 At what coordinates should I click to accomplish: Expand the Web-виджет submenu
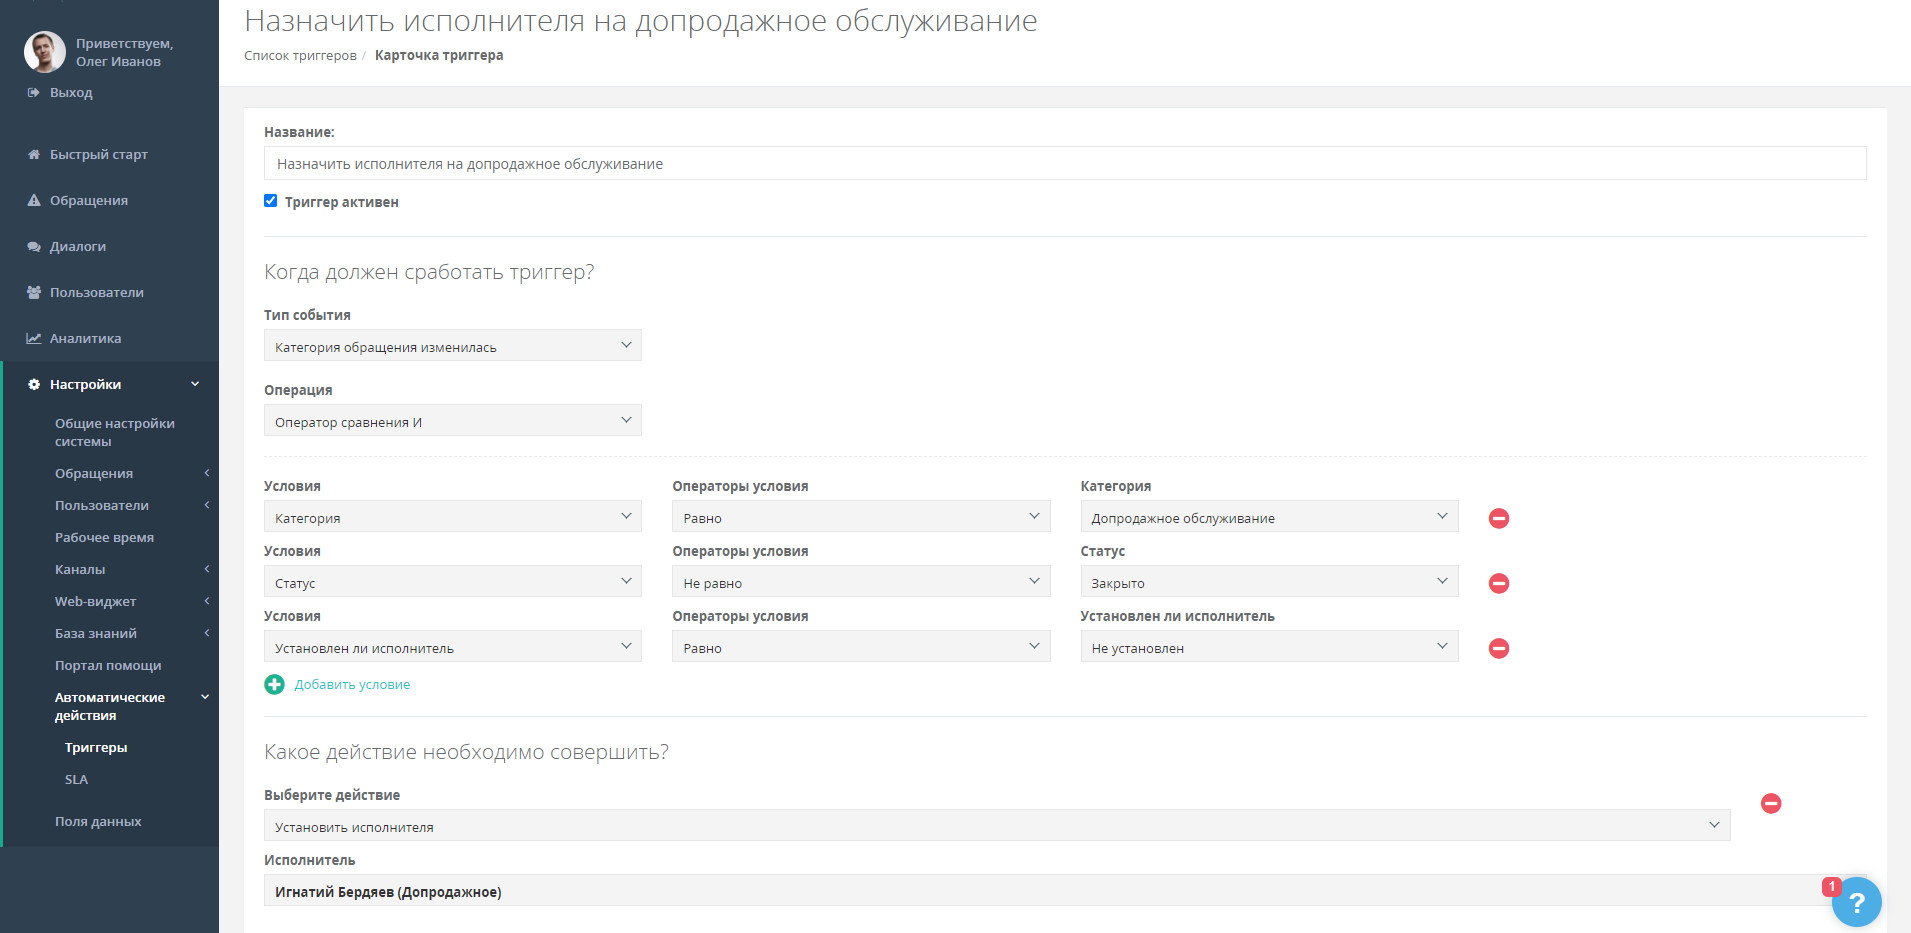pos(207,601)
